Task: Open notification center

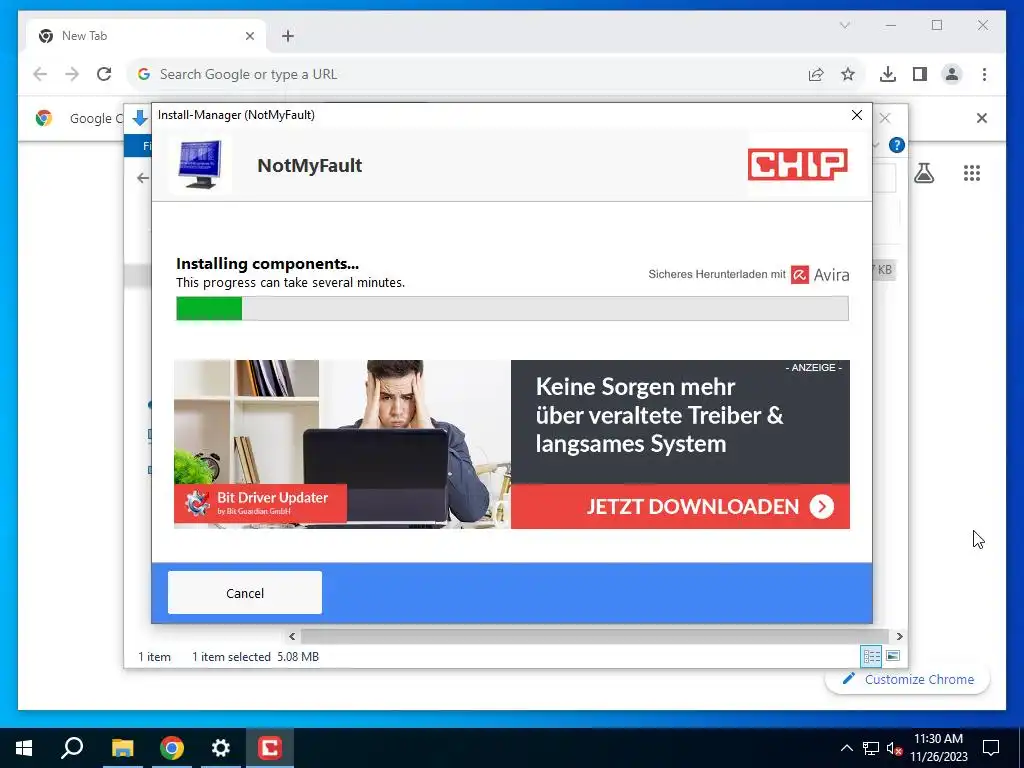Action: click(x=991, y=748)
